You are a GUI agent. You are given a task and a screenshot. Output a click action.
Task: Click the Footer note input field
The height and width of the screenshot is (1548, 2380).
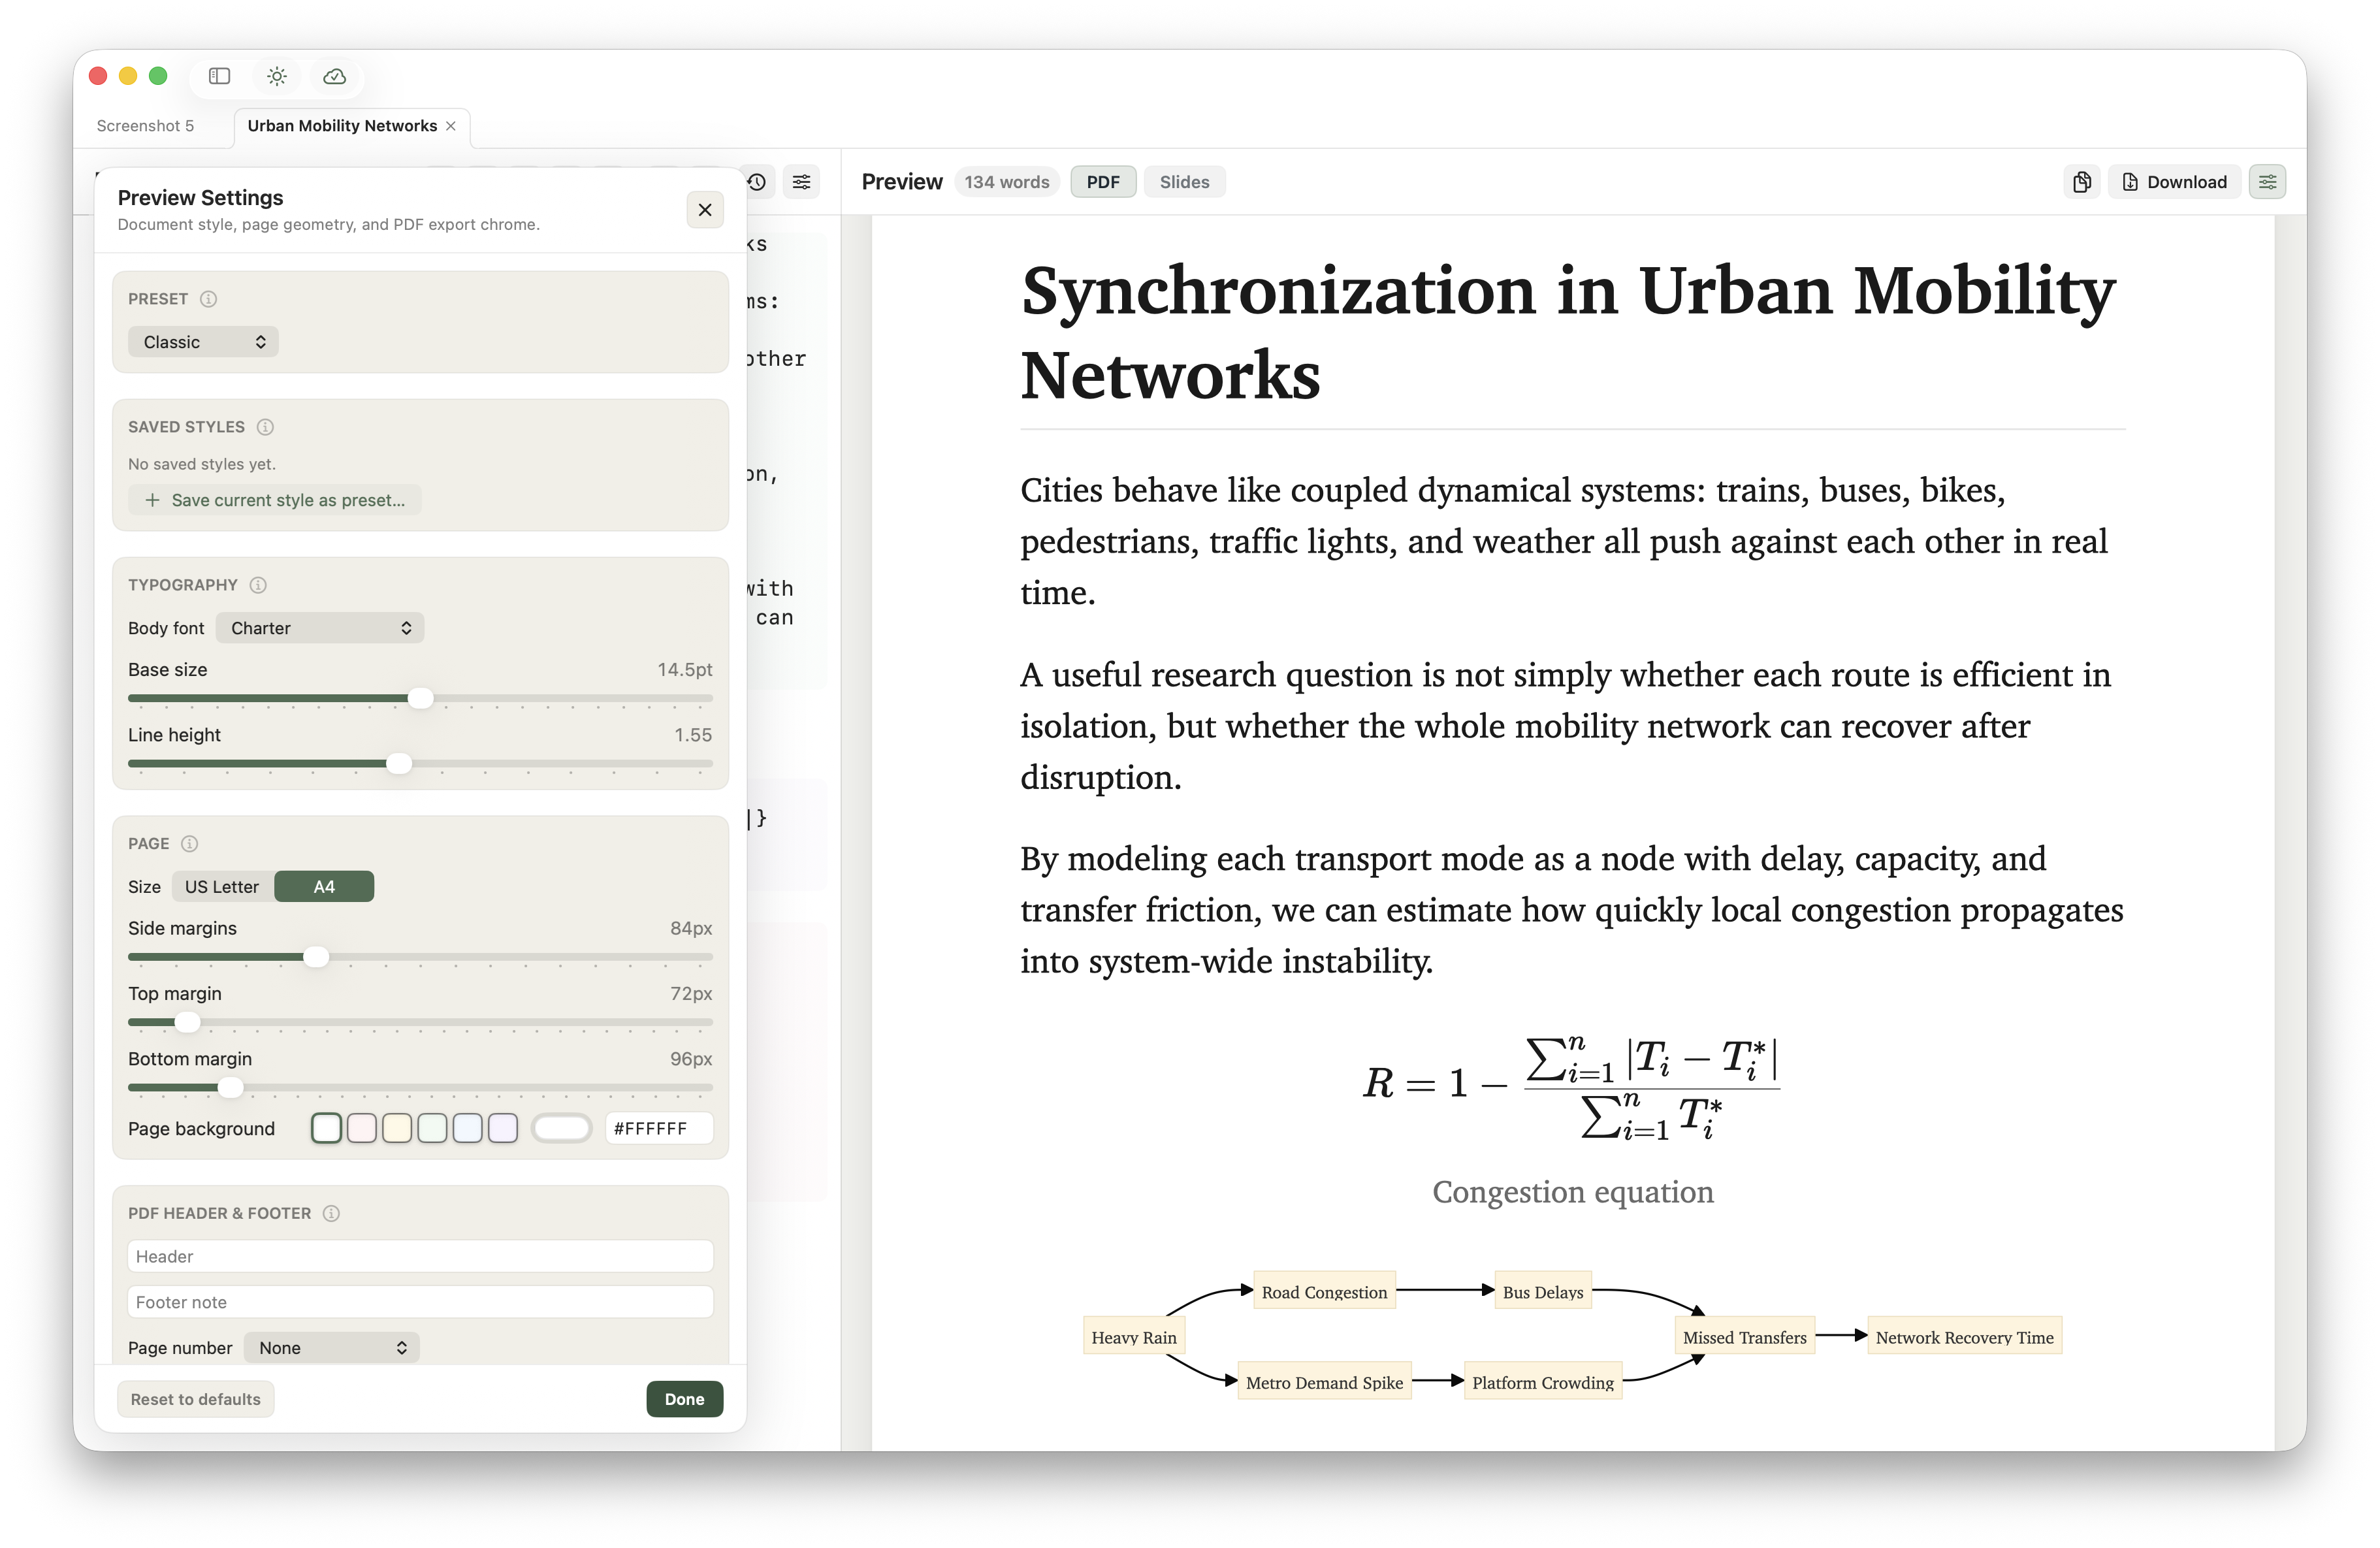tap(420, 1303)
